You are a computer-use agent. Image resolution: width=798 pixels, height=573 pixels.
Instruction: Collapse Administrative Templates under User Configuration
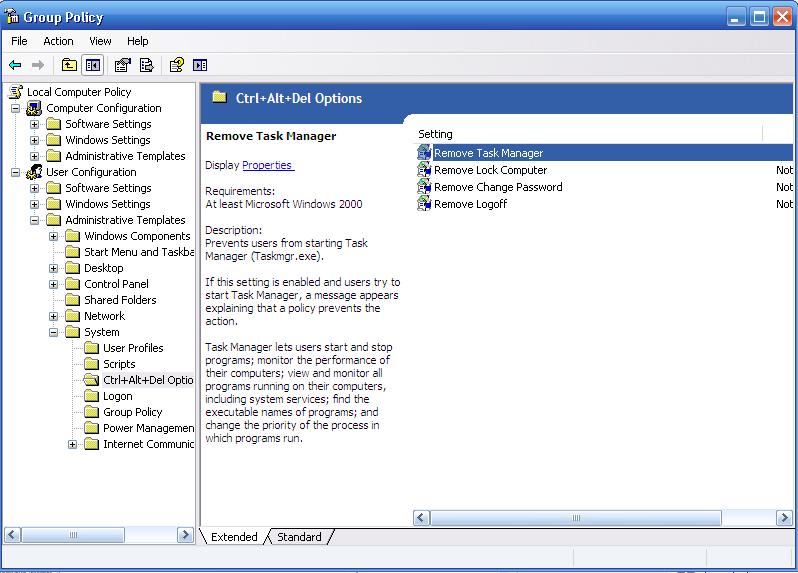pyautogui.click(x=34, y=220)
